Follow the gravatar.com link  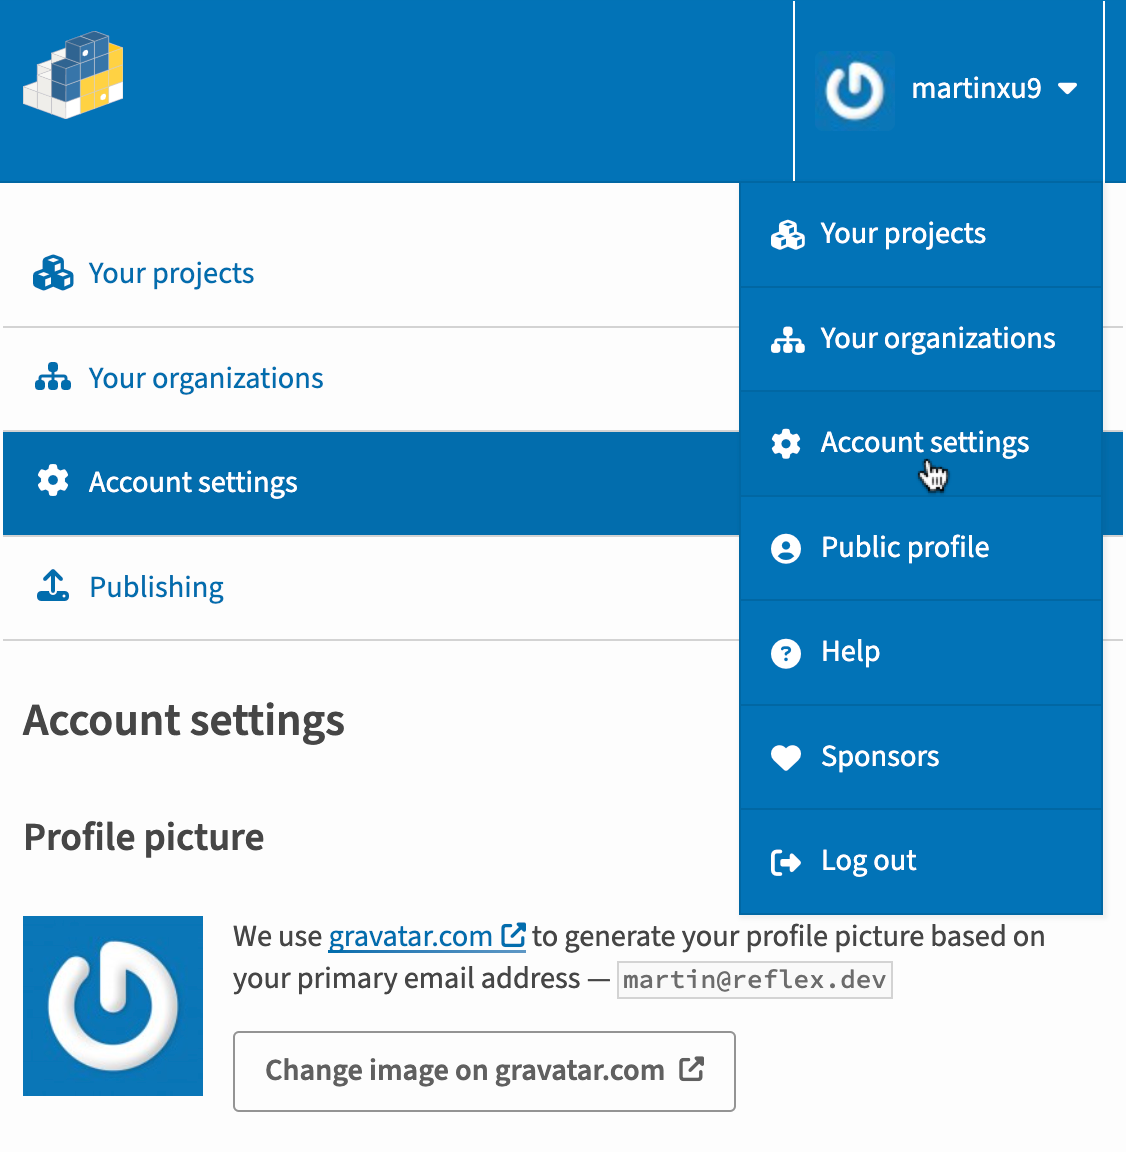pyautogui.click(x=410, y=937)
